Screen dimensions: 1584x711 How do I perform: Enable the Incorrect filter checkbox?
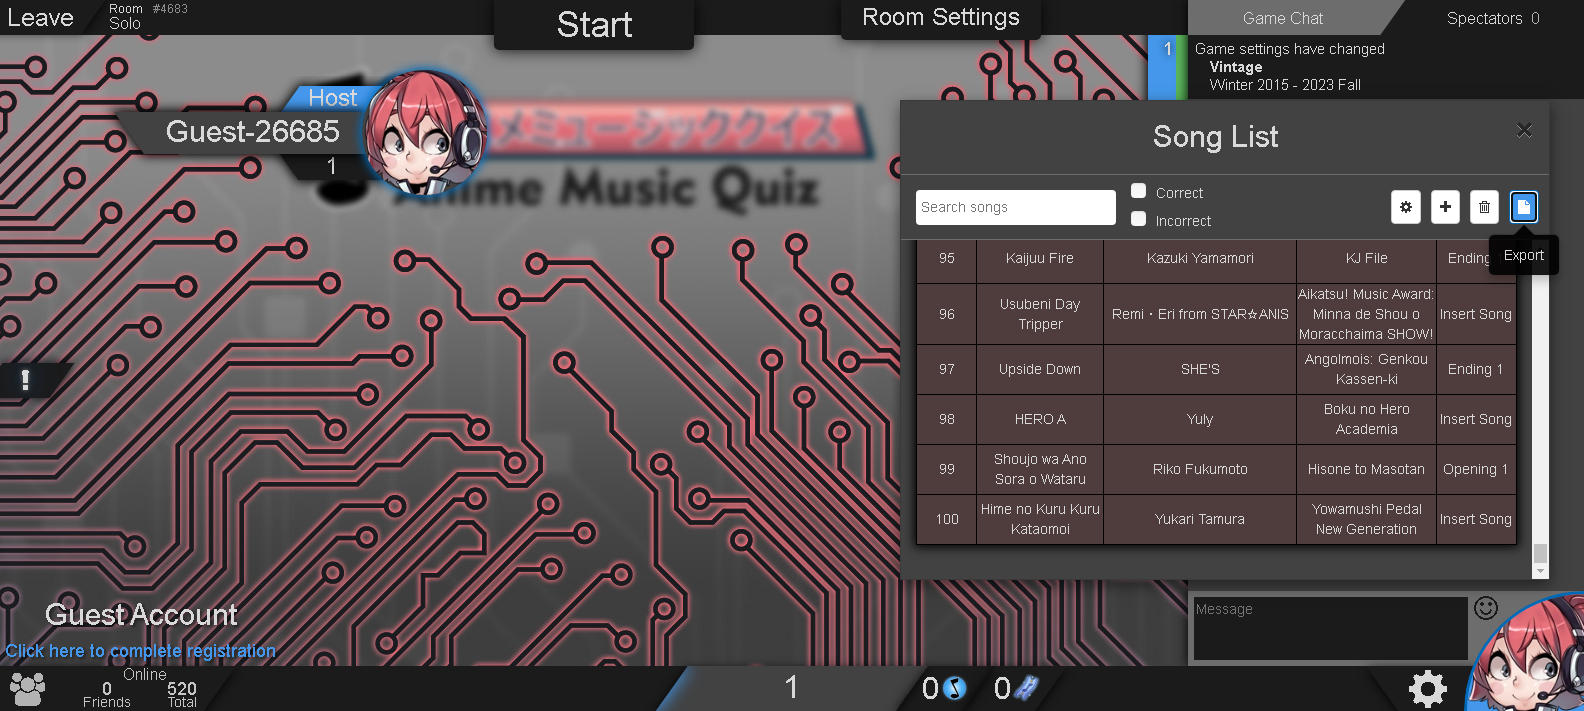point(1138,219)
